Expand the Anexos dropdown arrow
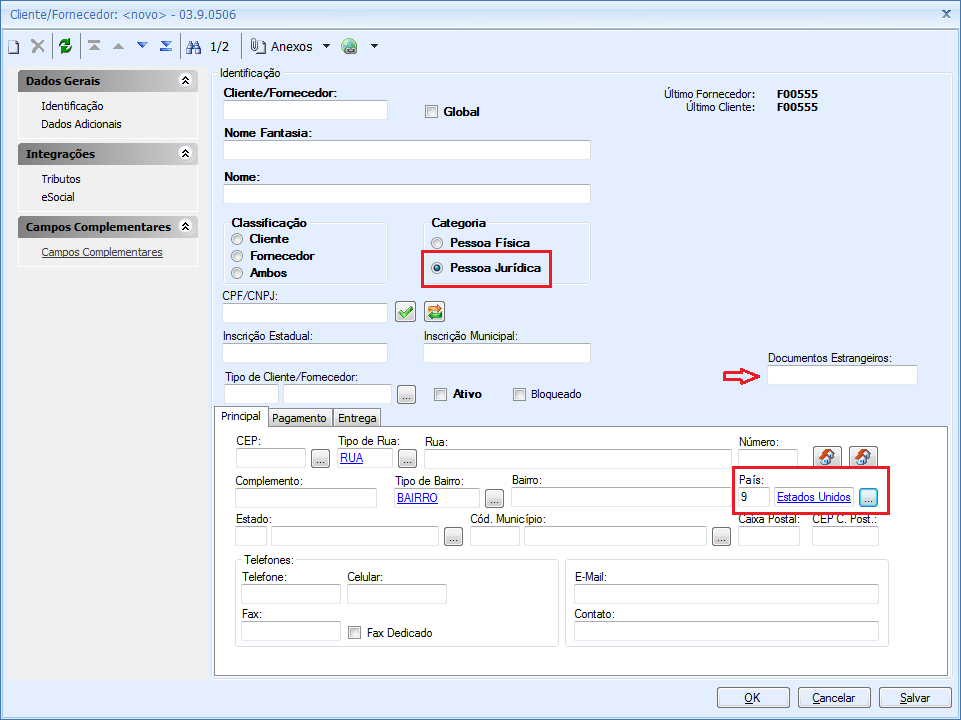Screen dimensions: 961x720 tap(326, 46)
